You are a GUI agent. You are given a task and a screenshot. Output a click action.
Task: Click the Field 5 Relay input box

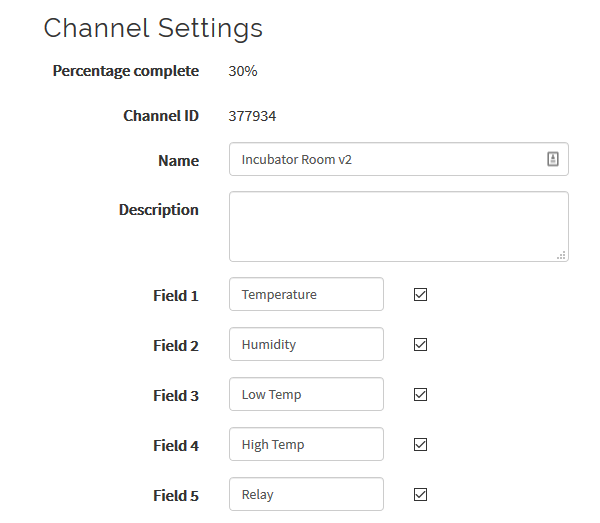click(x=306, y=494)
